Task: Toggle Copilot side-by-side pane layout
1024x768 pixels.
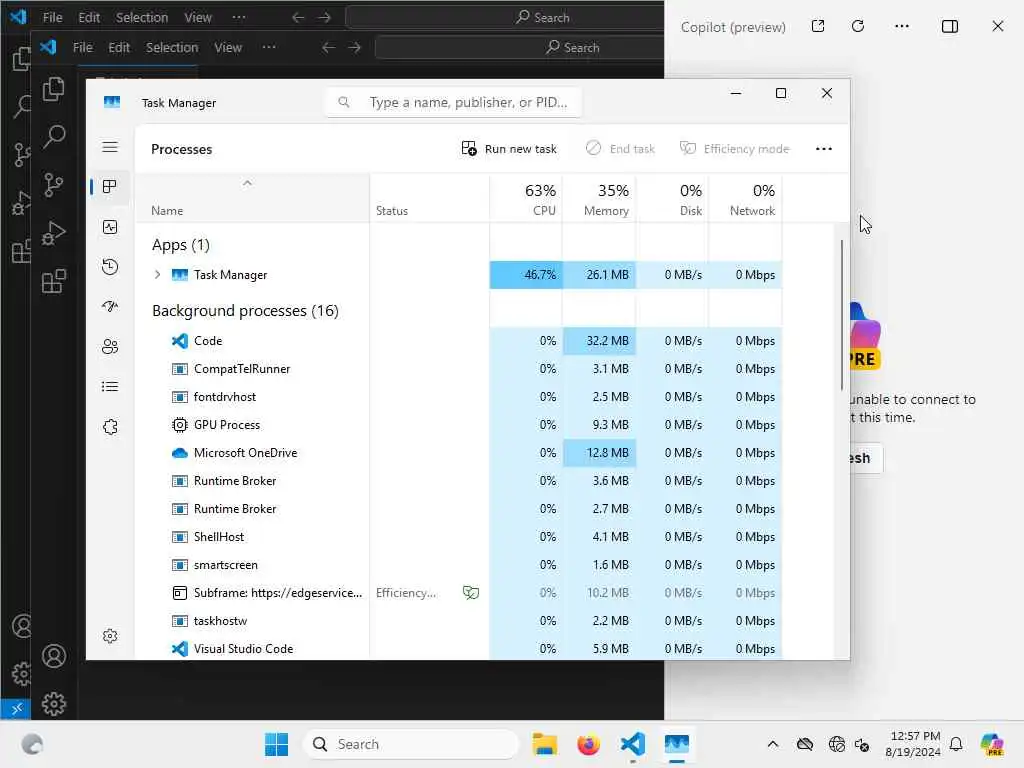Action: (950, 26)
